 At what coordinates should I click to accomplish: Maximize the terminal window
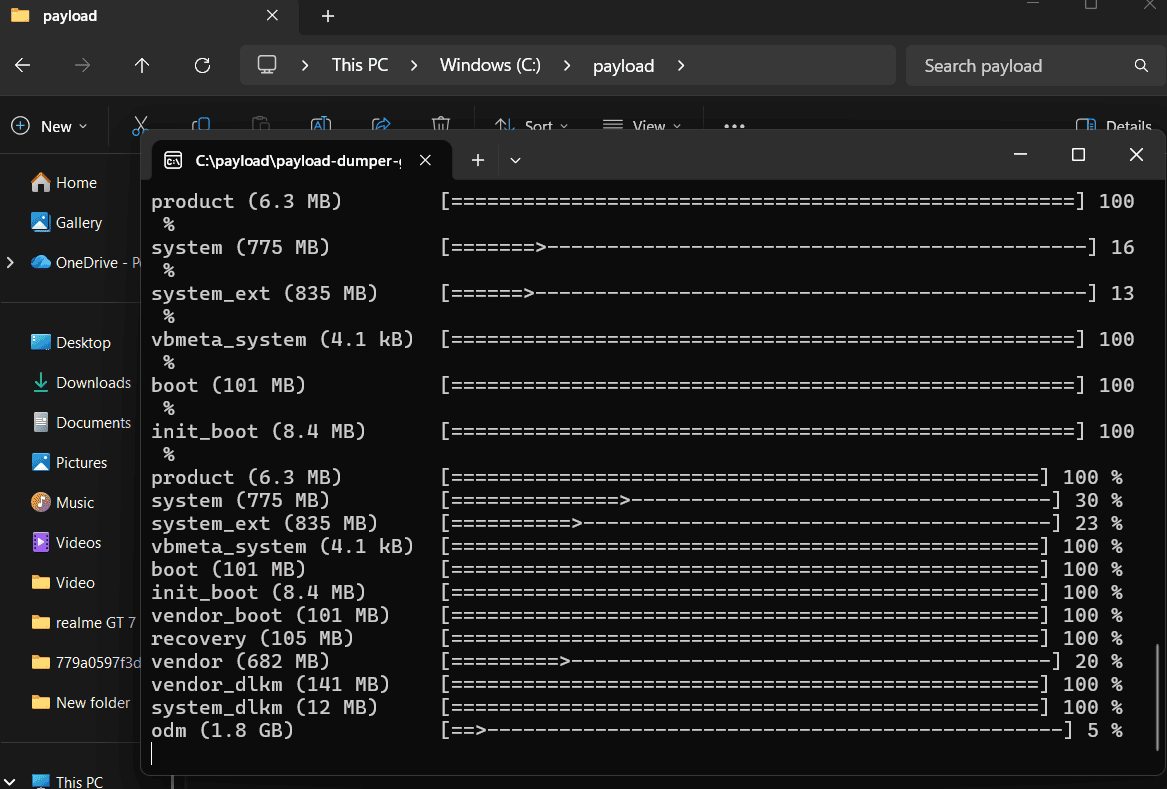(1078, 154)
